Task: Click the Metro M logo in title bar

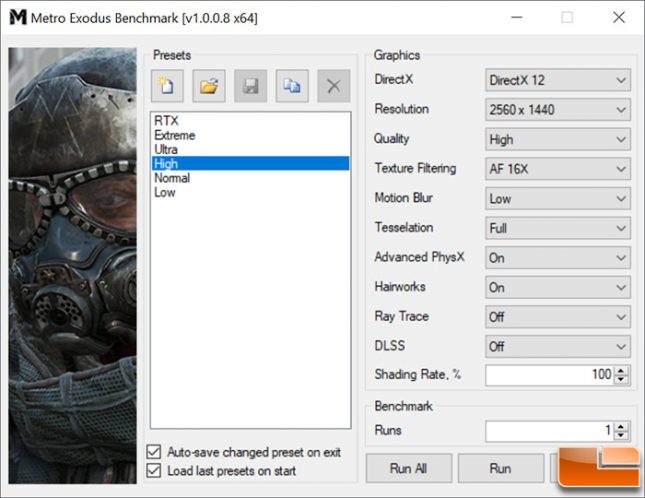Action: (x=18, y=18)
